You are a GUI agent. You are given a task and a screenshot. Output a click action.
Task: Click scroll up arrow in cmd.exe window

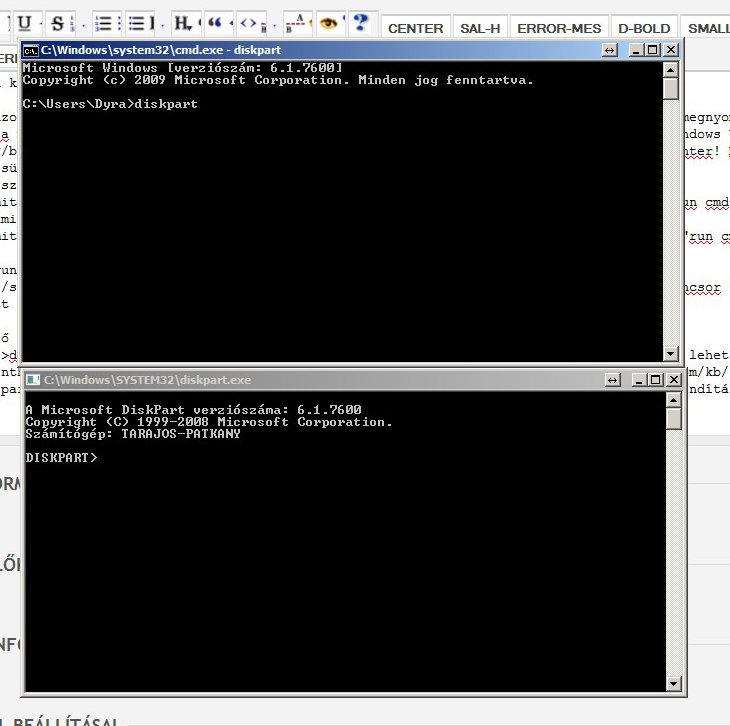tap(670, 70)
